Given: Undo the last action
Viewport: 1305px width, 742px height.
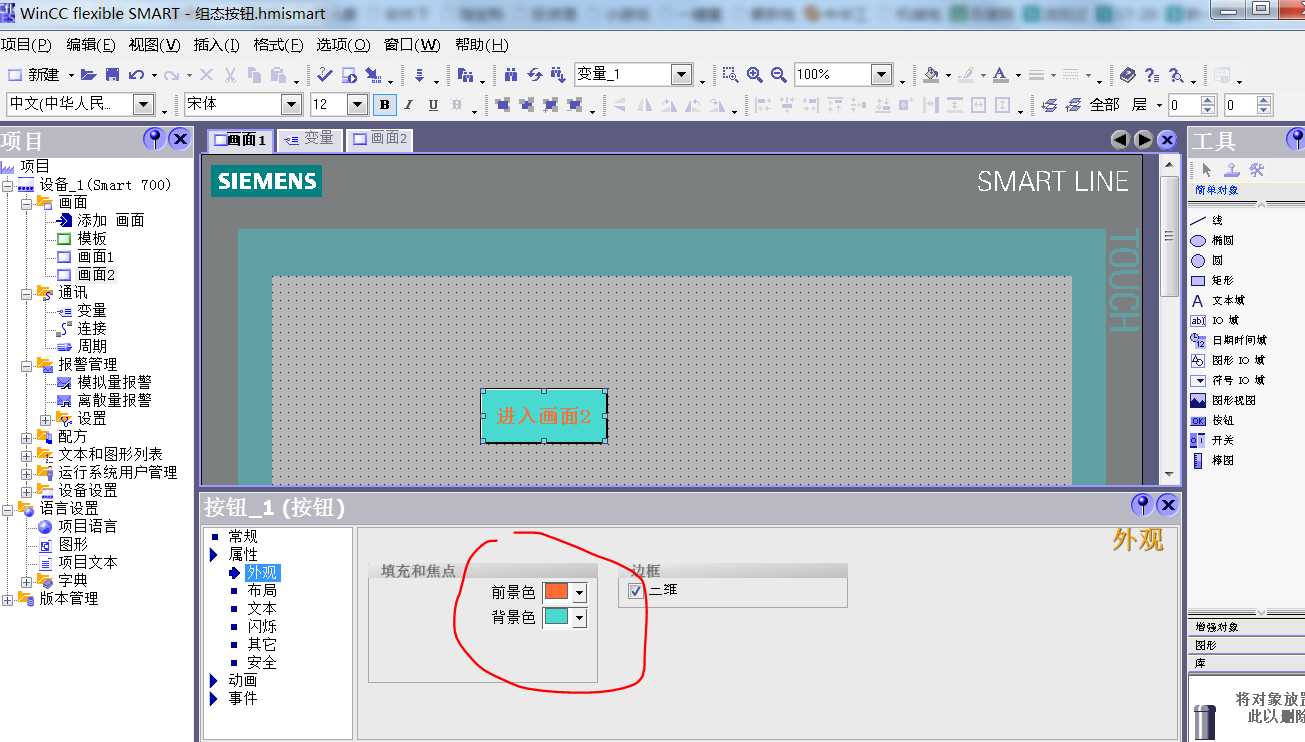Looking at the screenshot, I should [x=136, y=75].
